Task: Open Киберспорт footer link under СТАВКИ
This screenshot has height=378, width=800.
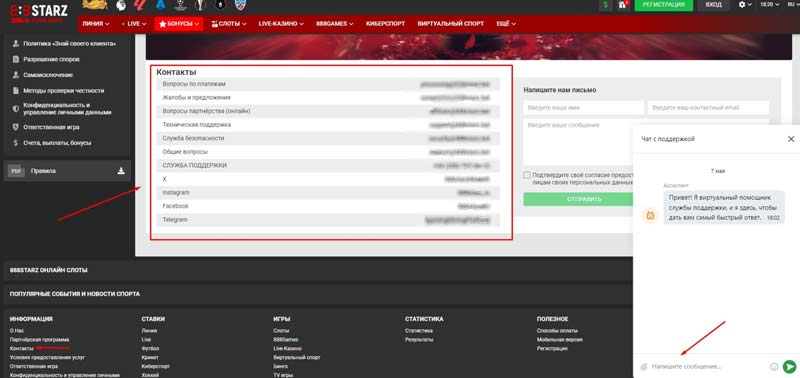Action: 156,366
